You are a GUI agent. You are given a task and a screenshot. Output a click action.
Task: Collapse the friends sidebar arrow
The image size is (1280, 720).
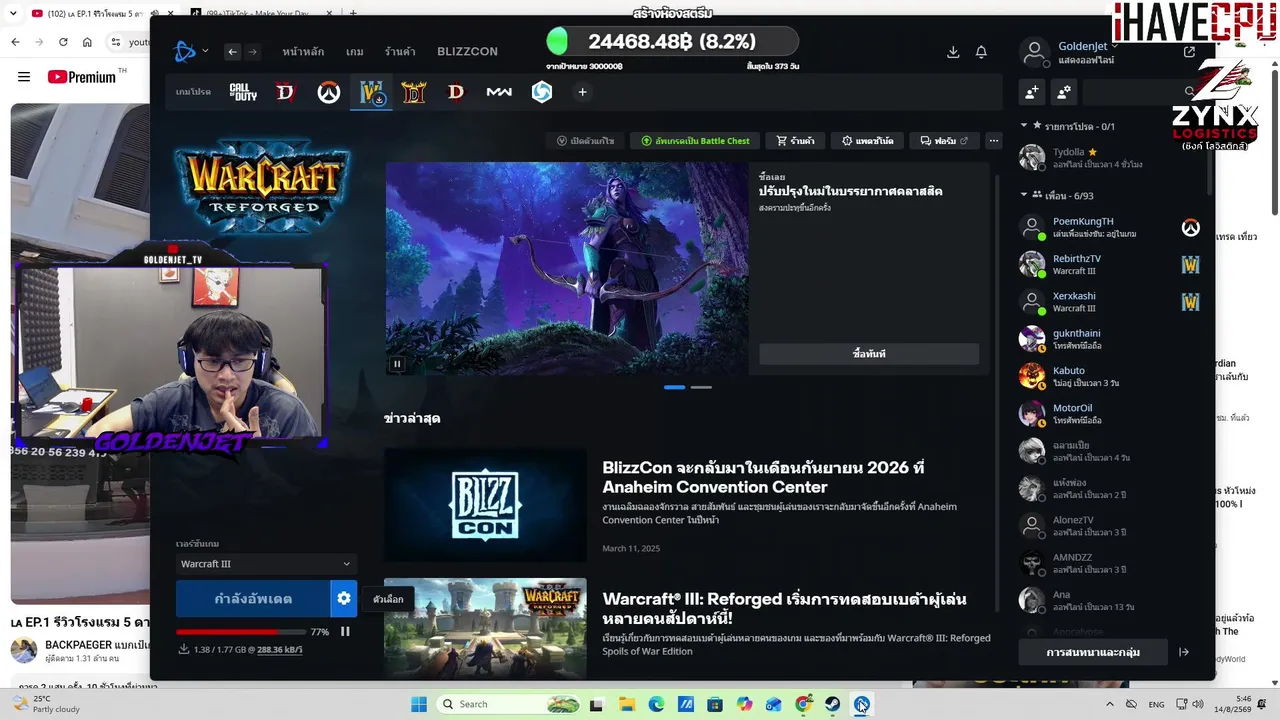(x=1184, y=652)
